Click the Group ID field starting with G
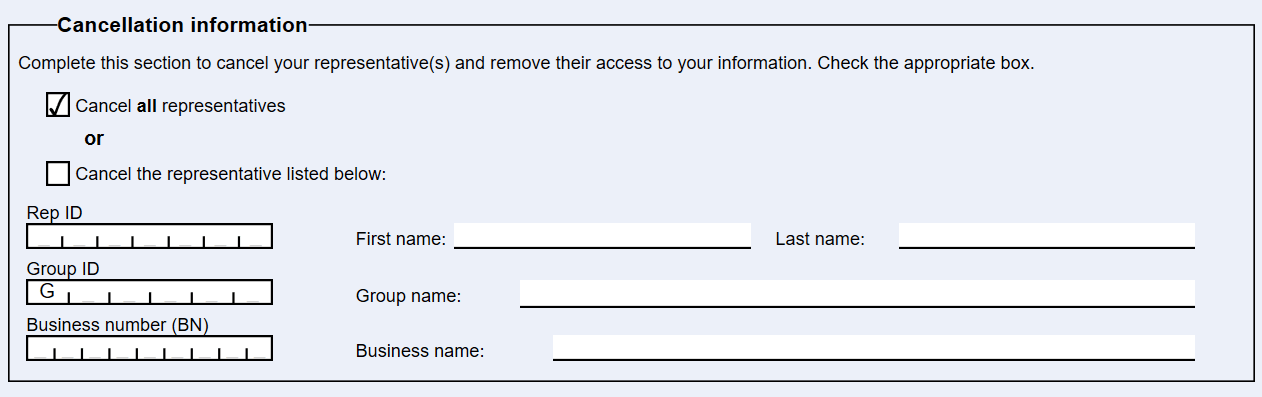The width and height of the screenshot is (1262, 397). tap(149, 292)
